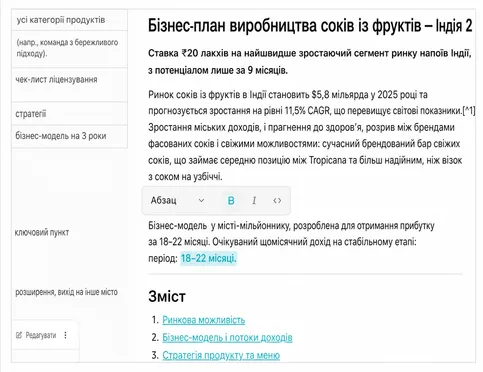
Task: Click the paragraph starting Ринок соків із фруктів
Action: (x=312, y=135)
